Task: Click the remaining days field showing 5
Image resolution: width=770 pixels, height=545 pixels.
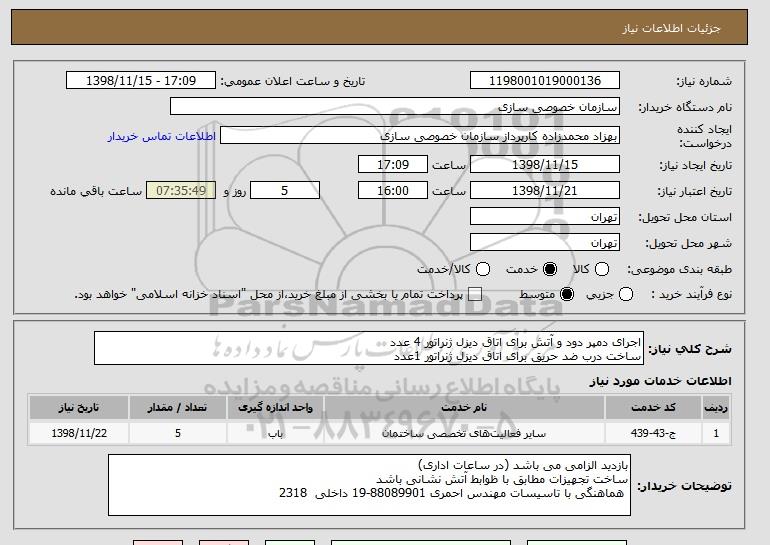Action: click(x=285, y=191)
